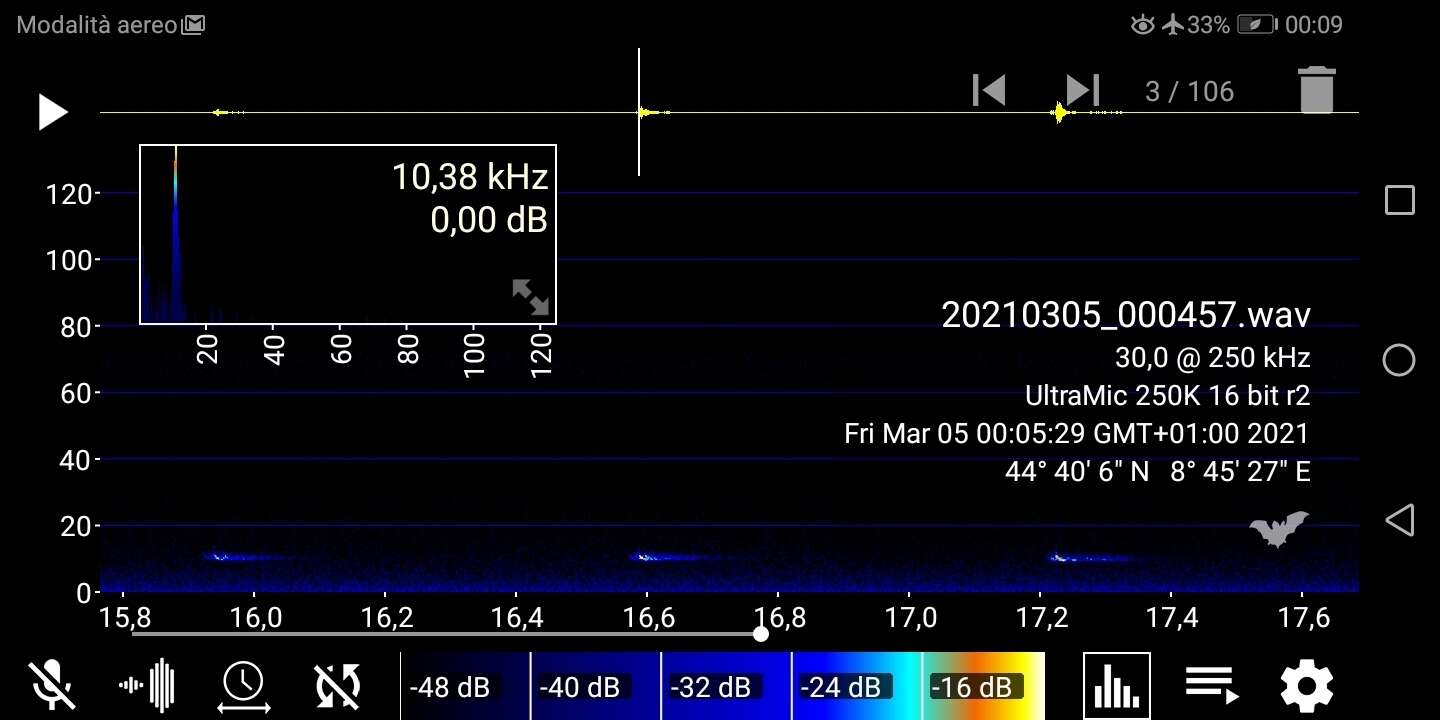This screenshot has height=720, width=1440.
Task: Tap the 3 / 106 recording counter
Action: coord(1189,92)
